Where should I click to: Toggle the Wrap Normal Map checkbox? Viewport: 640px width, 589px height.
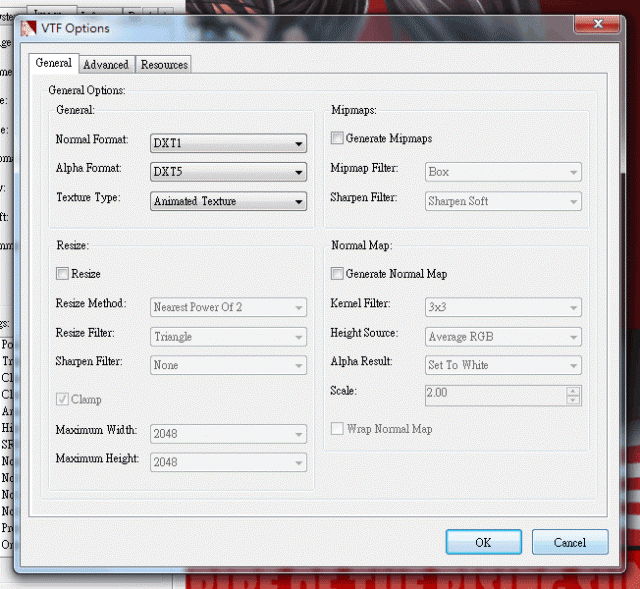coord(337,429)
